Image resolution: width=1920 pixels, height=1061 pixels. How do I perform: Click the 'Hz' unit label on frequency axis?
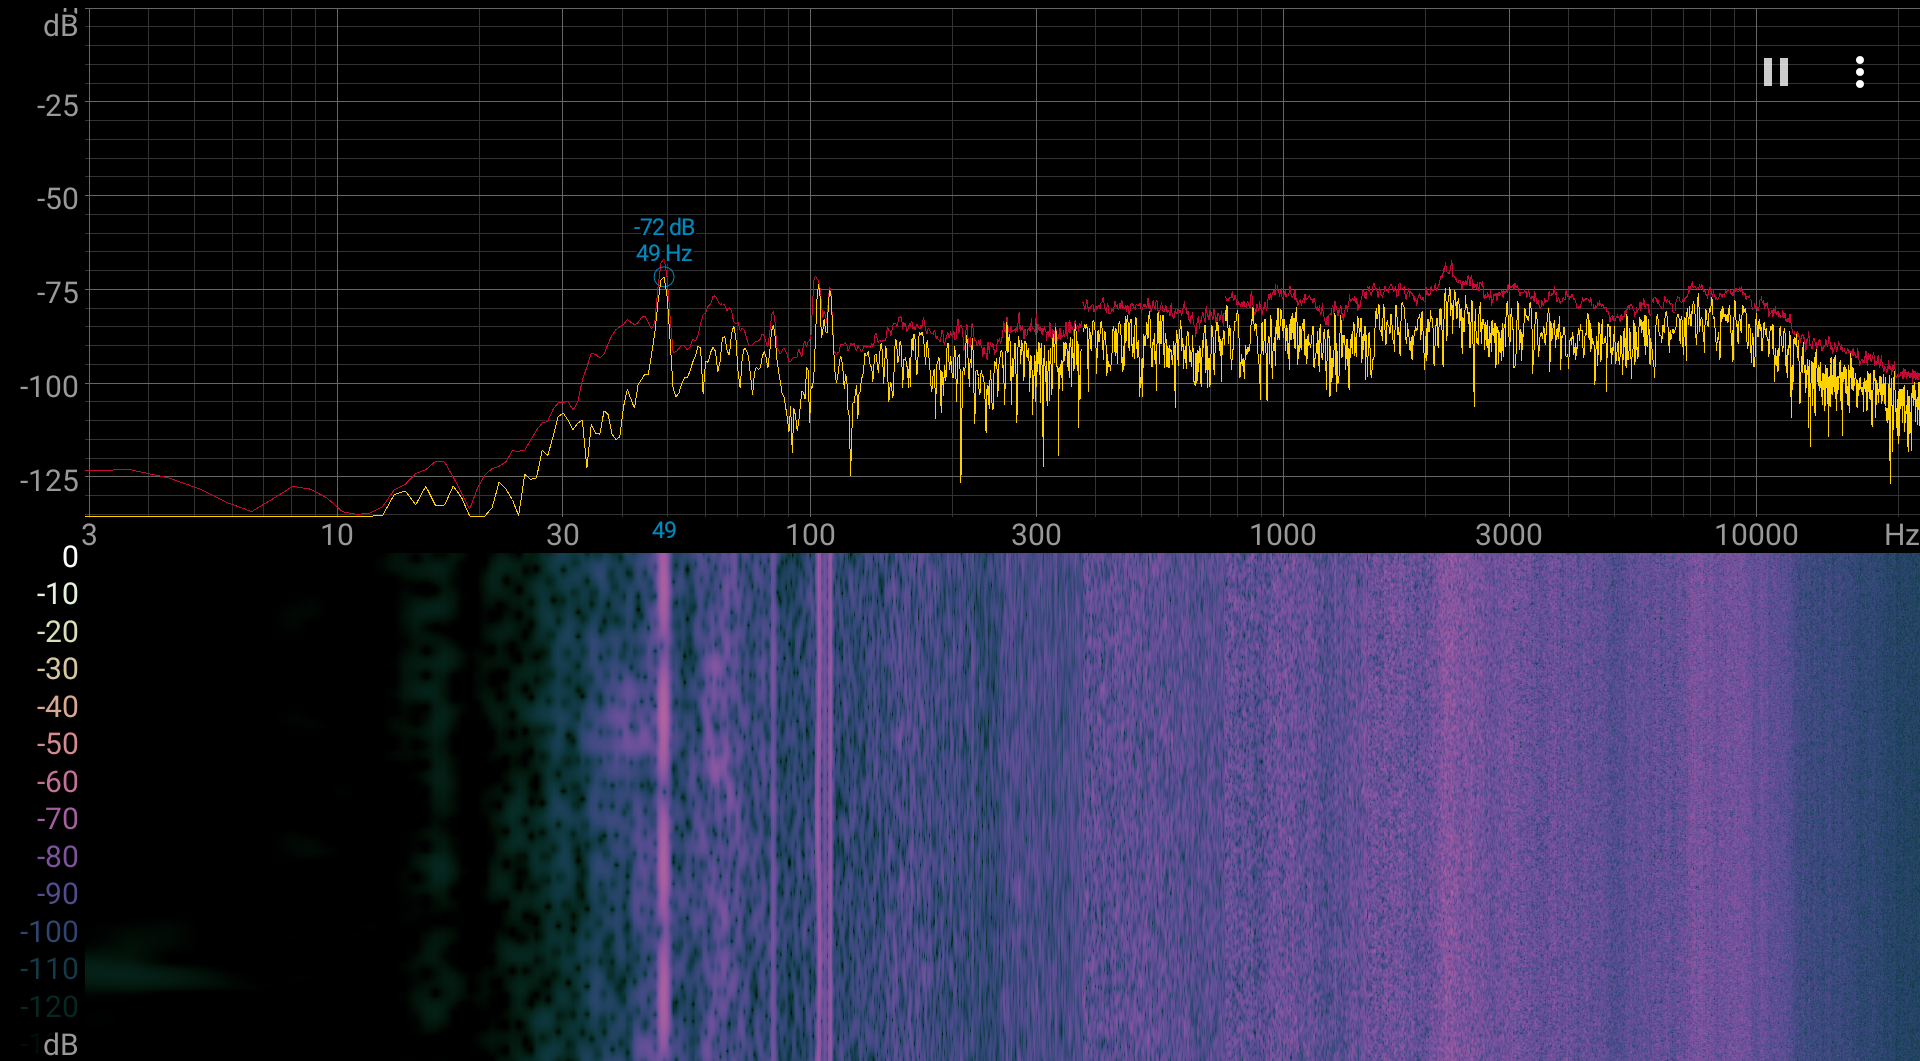(x=1901, y=535)
